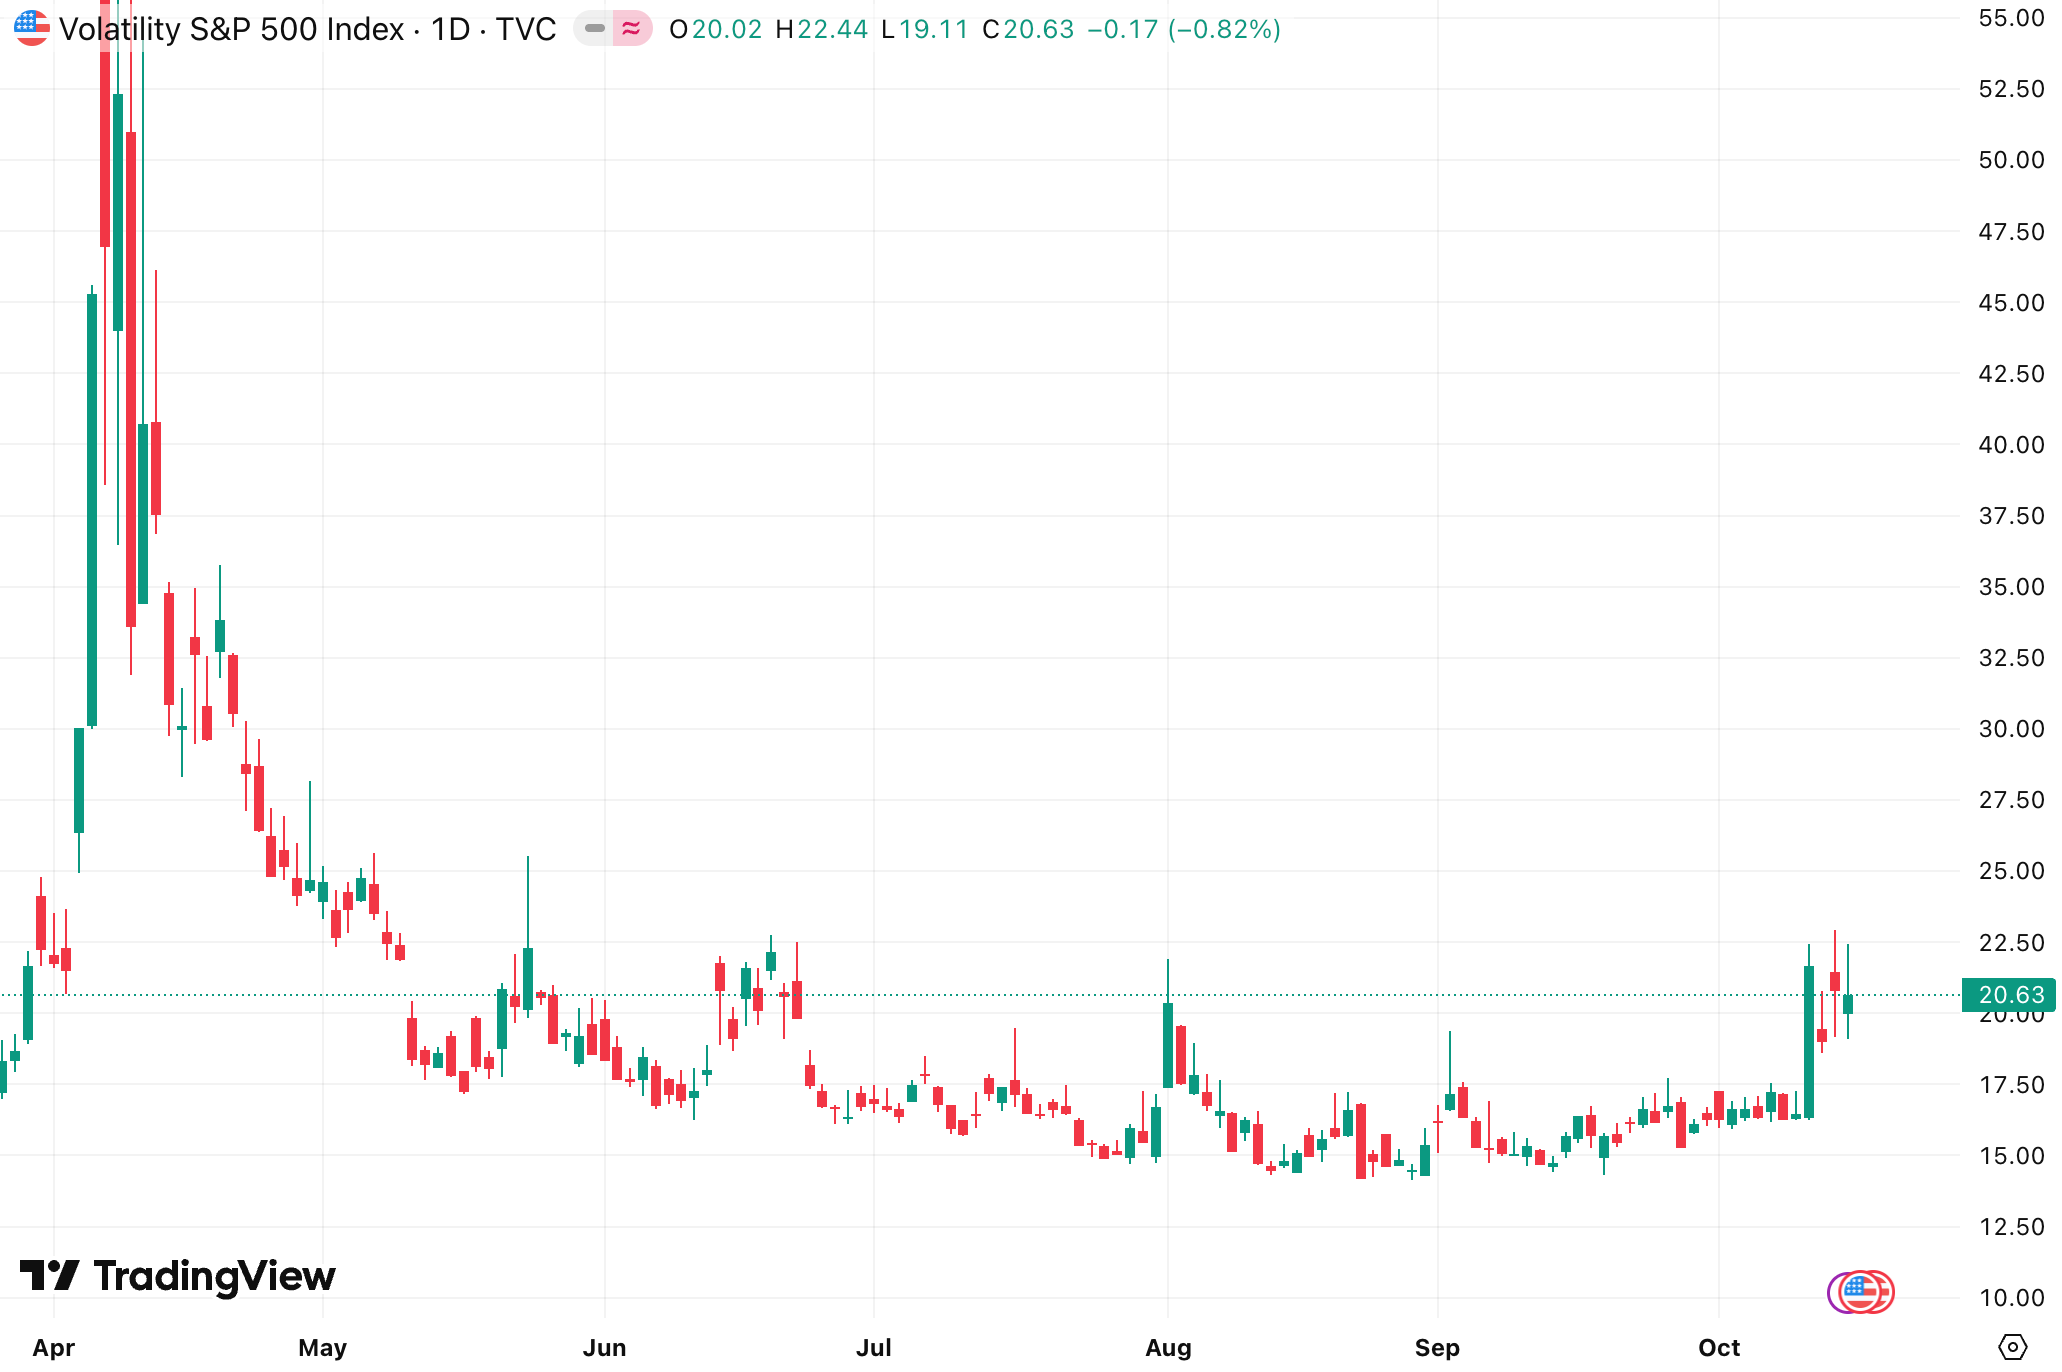
Task: Click the May label on time axis
Action: (x=322, y=1347)
